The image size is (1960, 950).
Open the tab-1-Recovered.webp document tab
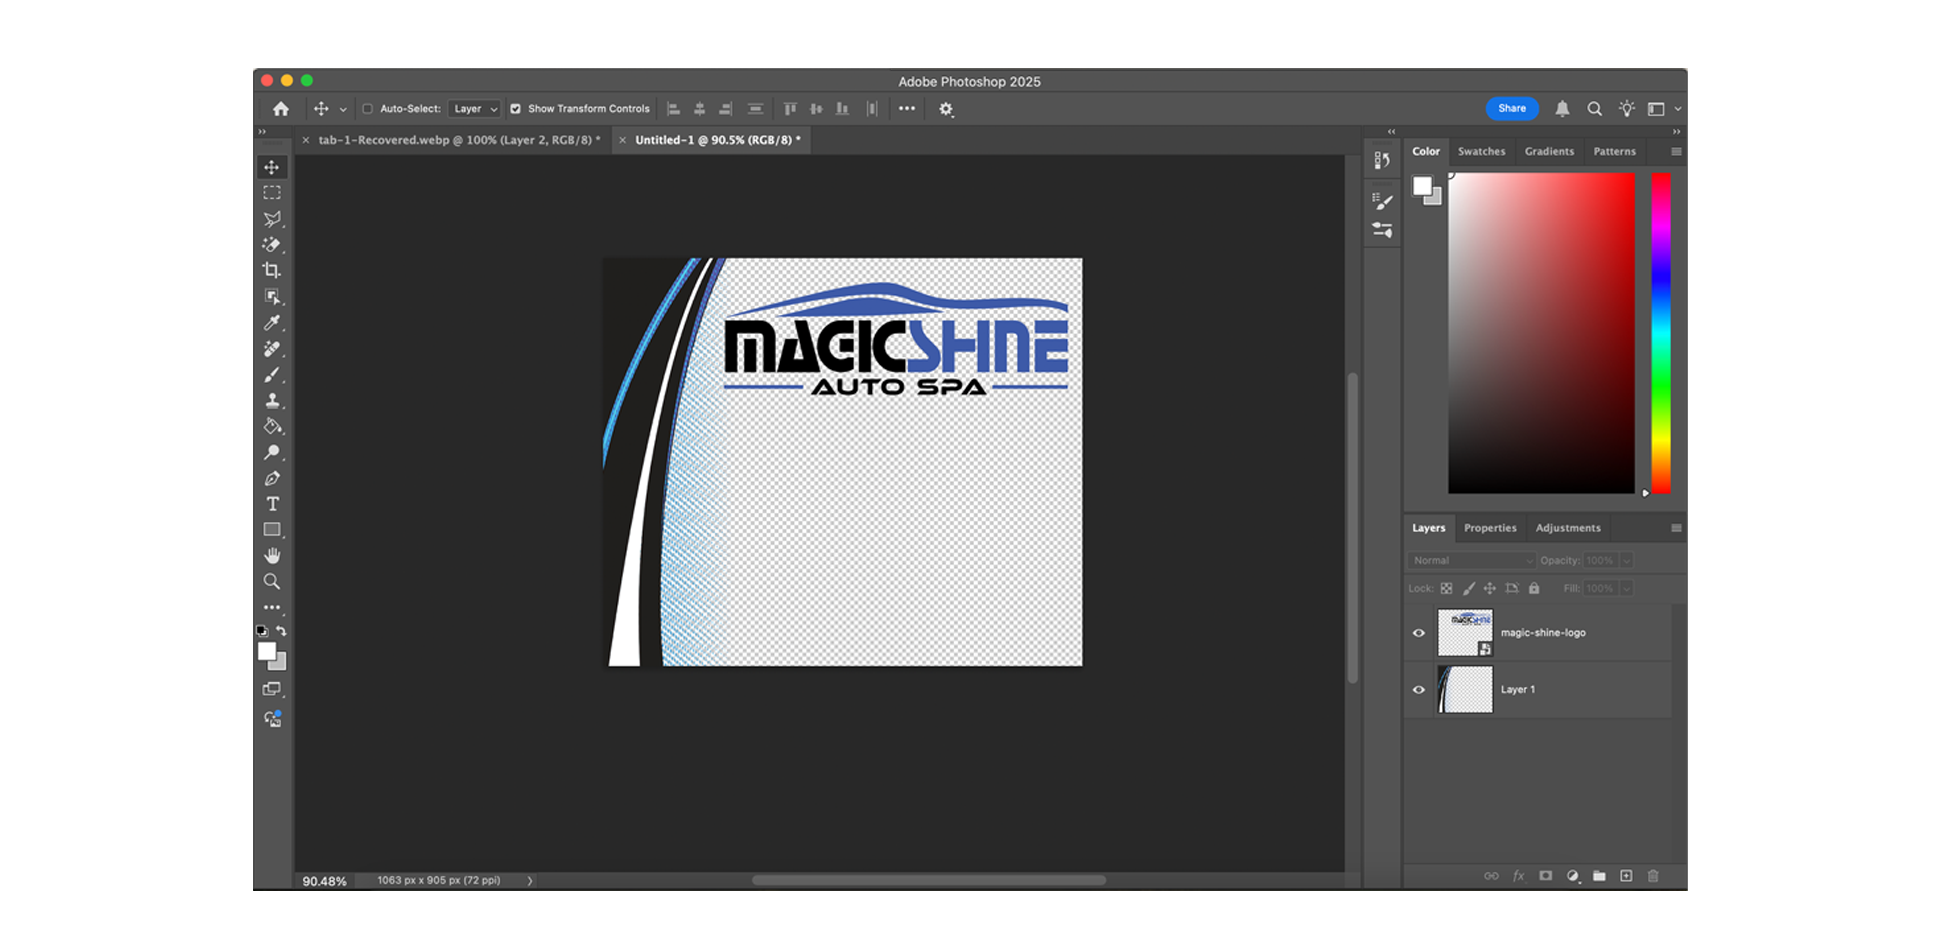coord(458,140)
